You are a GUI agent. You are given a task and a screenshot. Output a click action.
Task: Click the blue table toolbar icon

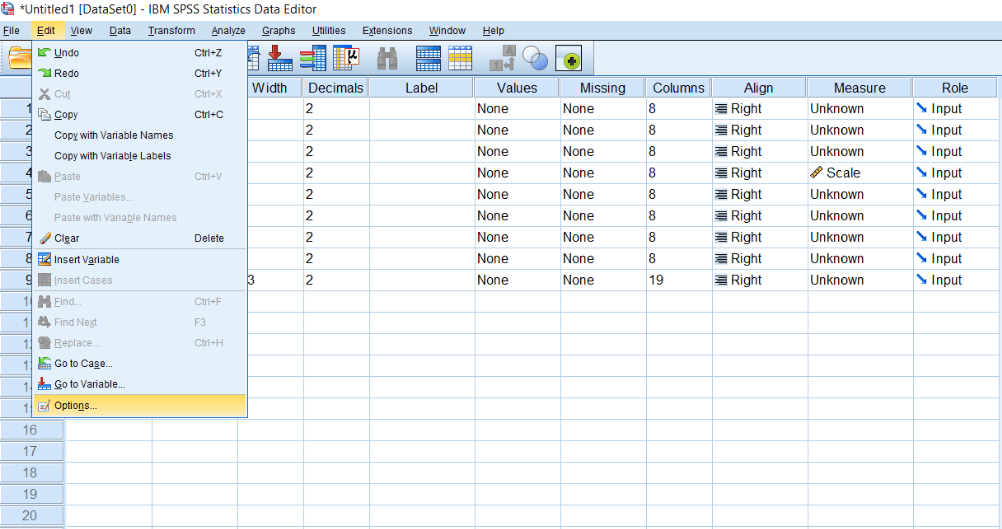click(x=428, y=59)
